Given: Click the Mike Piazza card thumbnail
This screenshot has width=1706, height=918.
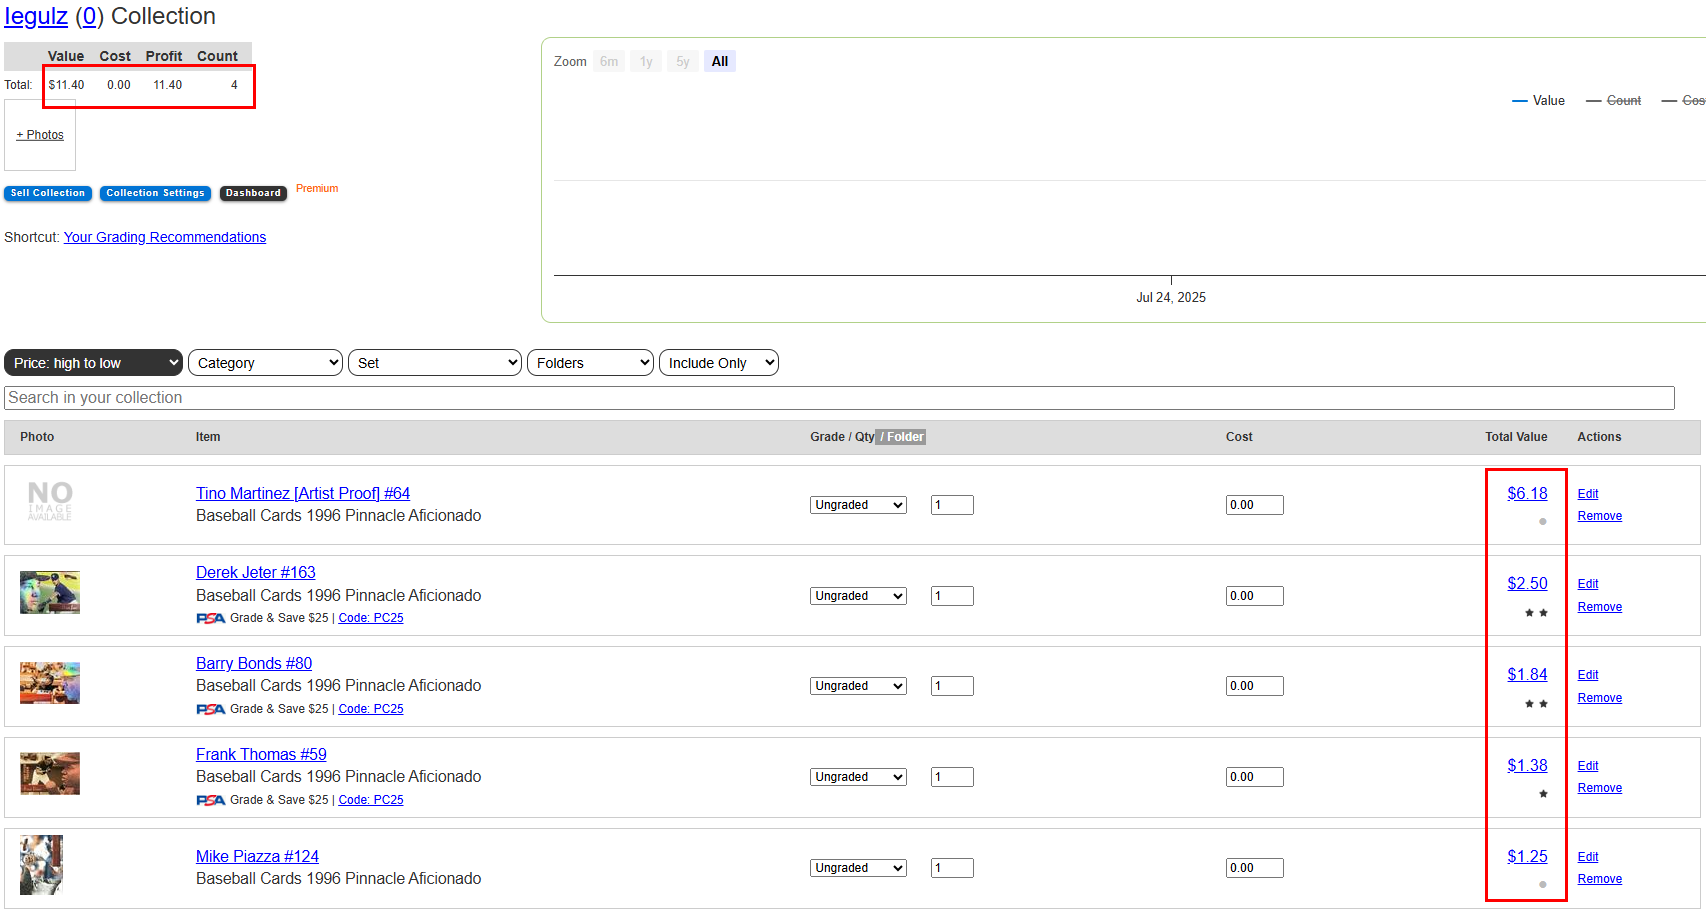Looking at the screenshot, I should (x=41, y=864).
